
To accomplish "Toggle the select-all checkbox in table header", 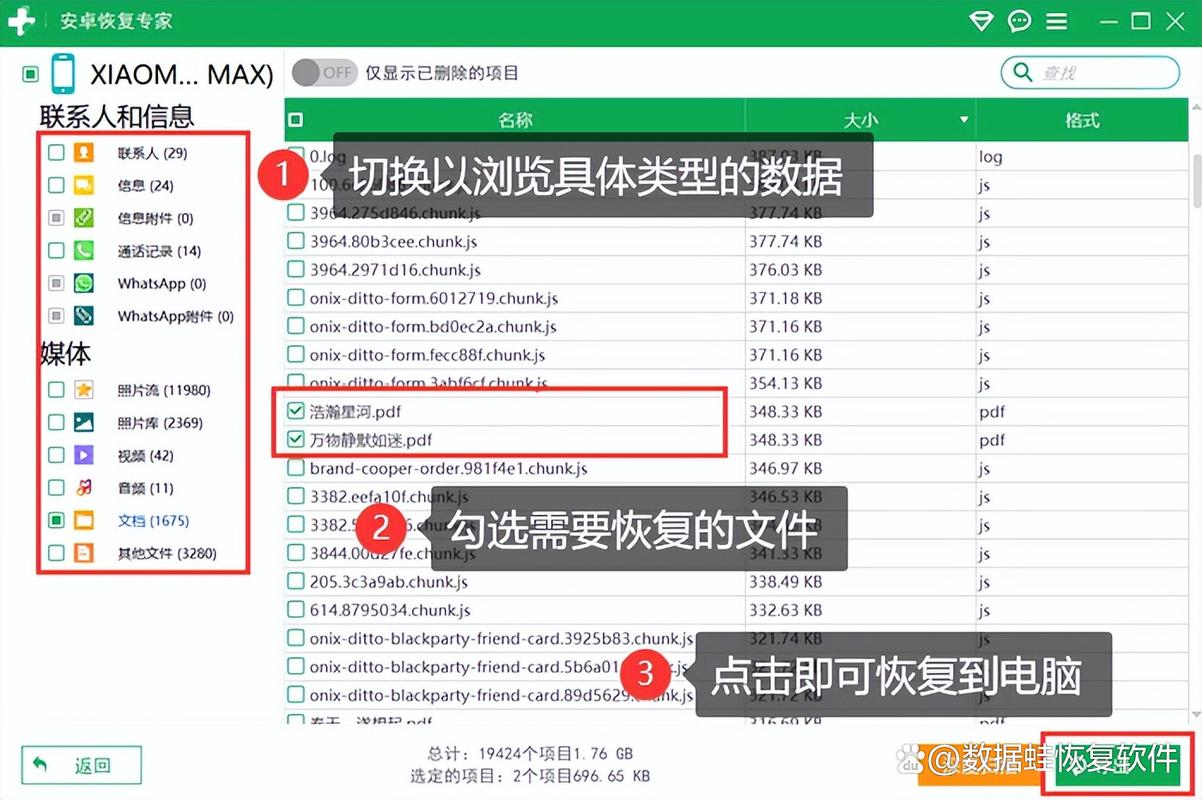I will coord(295,119).
